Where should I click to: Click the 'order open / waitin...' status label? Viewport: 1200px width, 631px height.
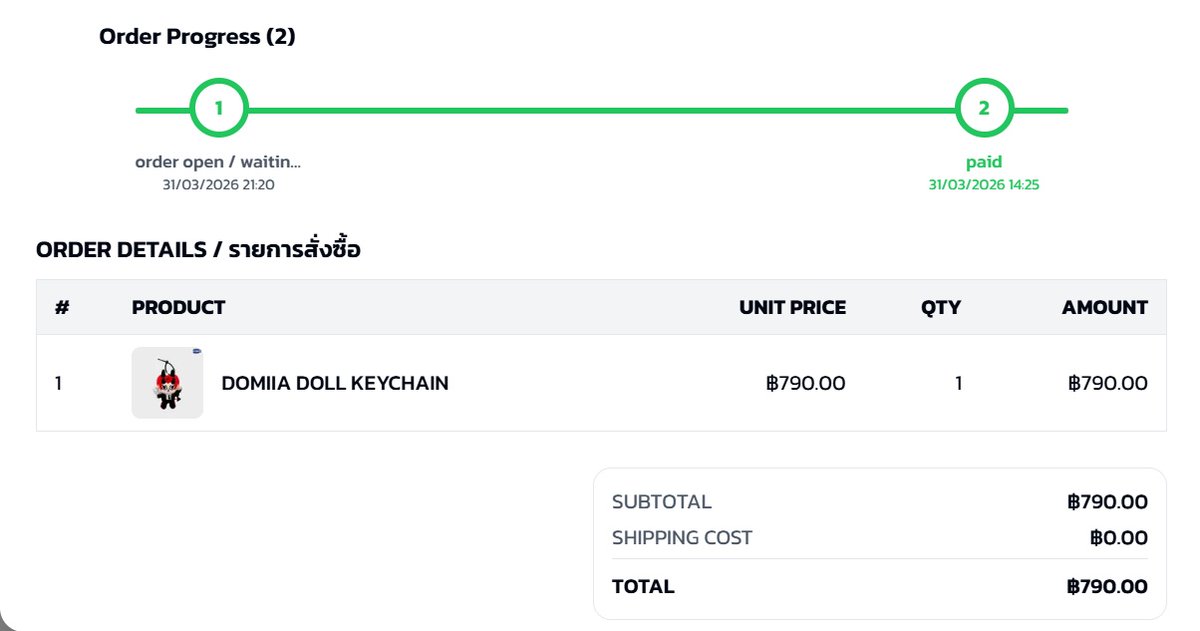point(218,162)
